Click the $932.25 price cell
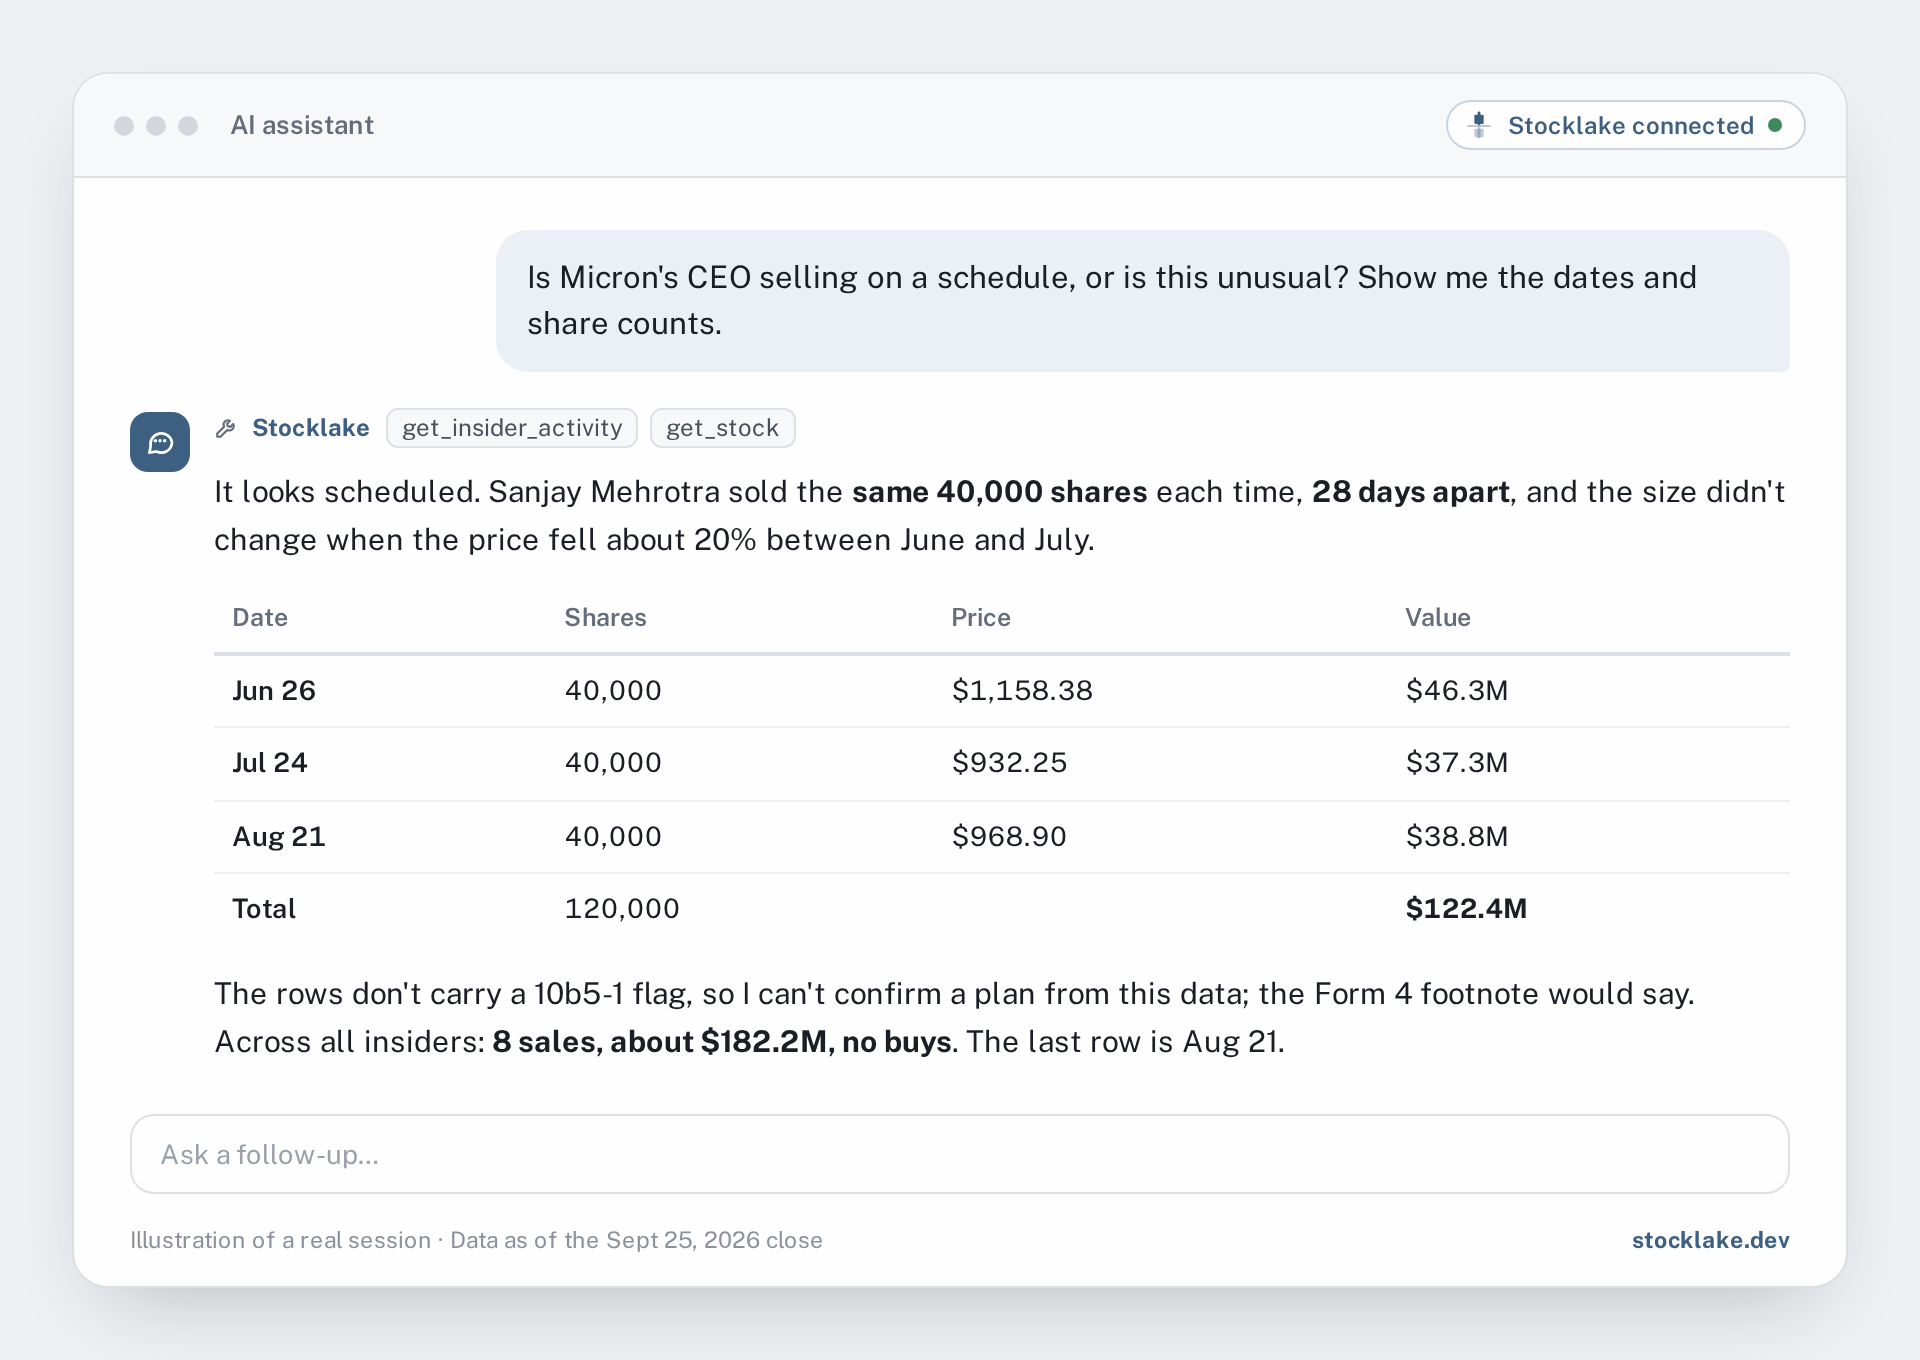The height and width of the screenshot is (1360, 1920). tap(1009, 762)
